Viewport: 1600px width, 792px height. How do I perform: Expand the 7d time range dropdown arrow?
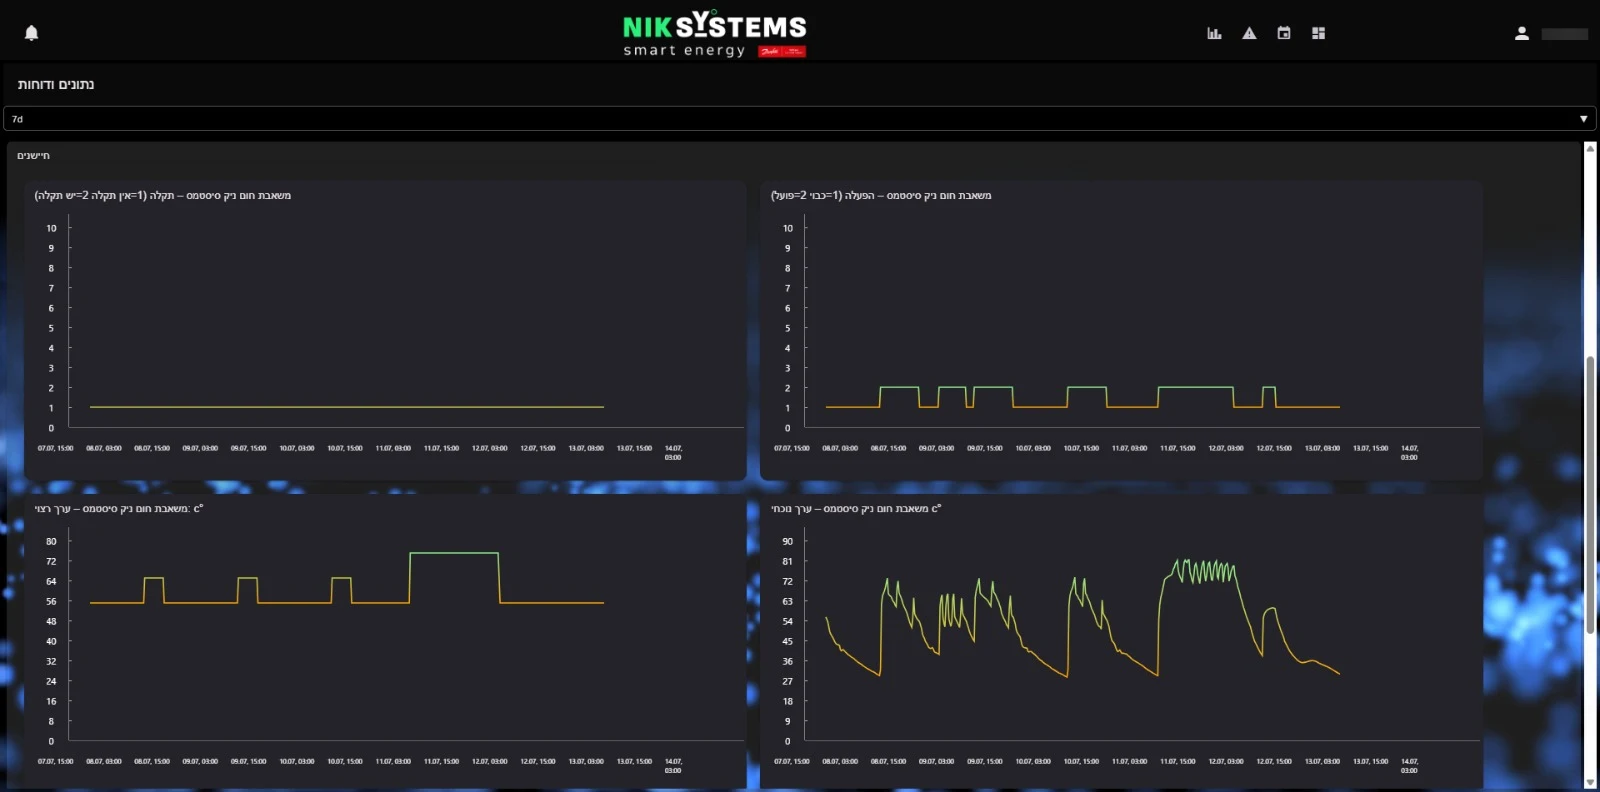point(1583,119)
